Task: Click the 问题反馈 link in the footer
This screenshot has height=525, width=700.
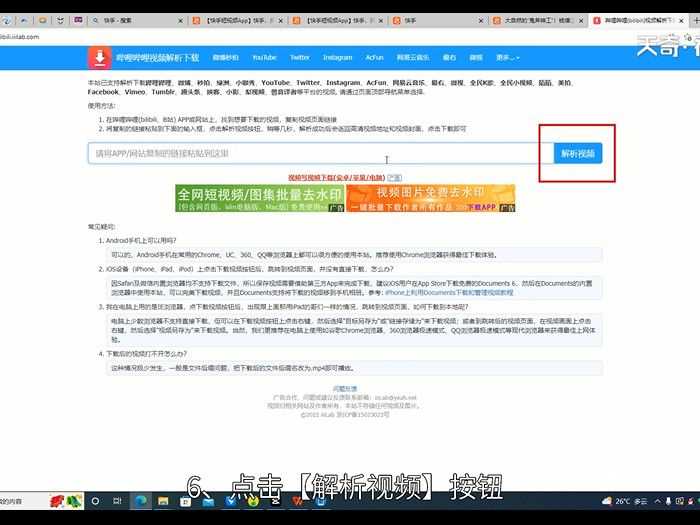Action: (x=345, y=389)
